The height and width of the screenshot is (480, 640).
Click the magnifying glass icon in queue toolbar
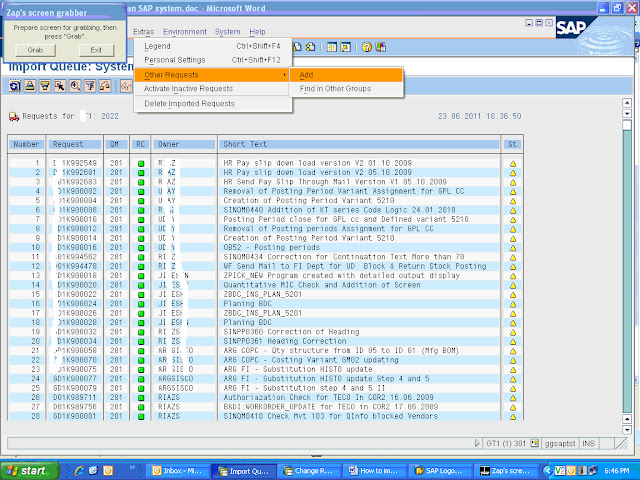[x=75, y=86]
